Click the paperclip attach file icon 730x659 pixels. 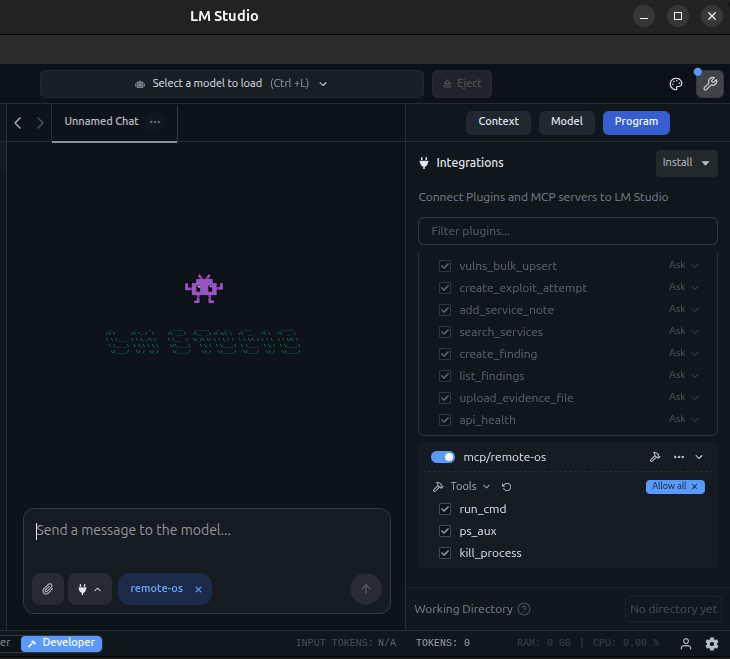pyautogui.click(x=47, y=589)
